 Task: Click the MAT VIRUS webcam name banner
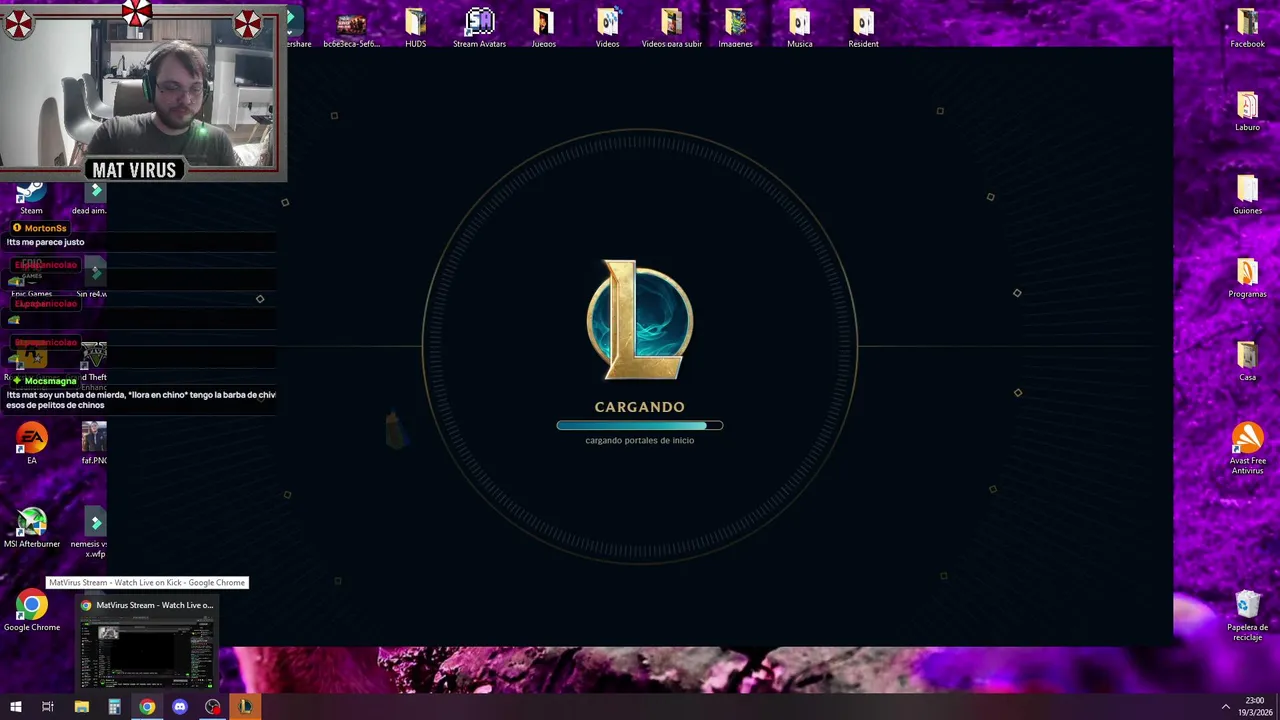134,170
